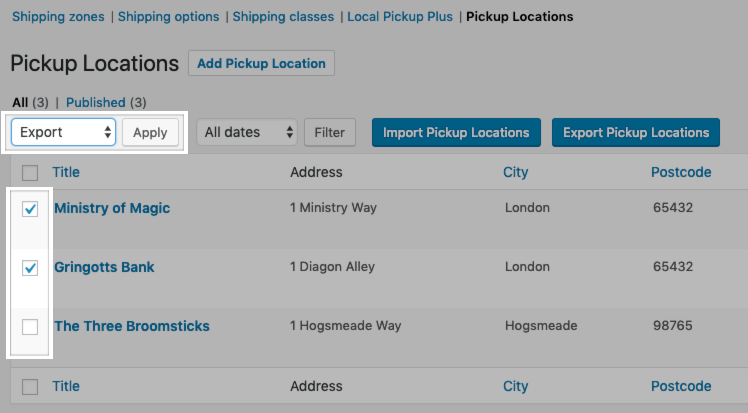748x413 pixels.
Task: Click Import Pickup Locations button
Action: coord(456,132)
